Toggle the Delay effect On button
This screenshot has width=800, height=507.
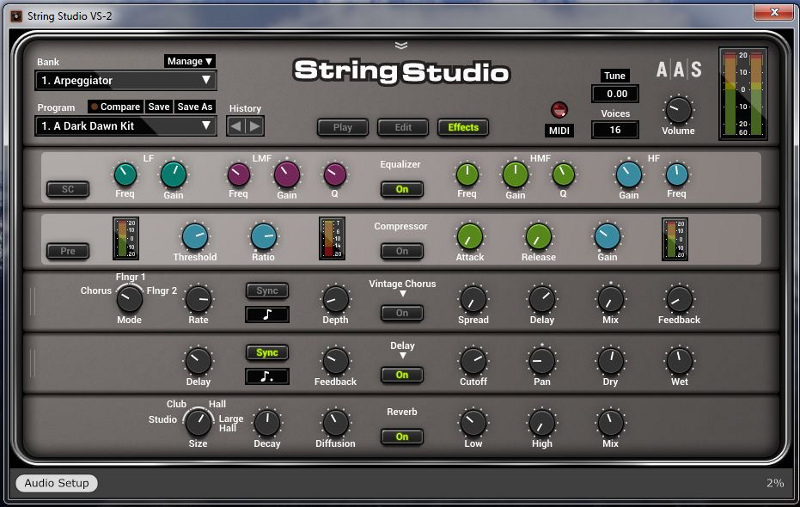tap(402, 375)
